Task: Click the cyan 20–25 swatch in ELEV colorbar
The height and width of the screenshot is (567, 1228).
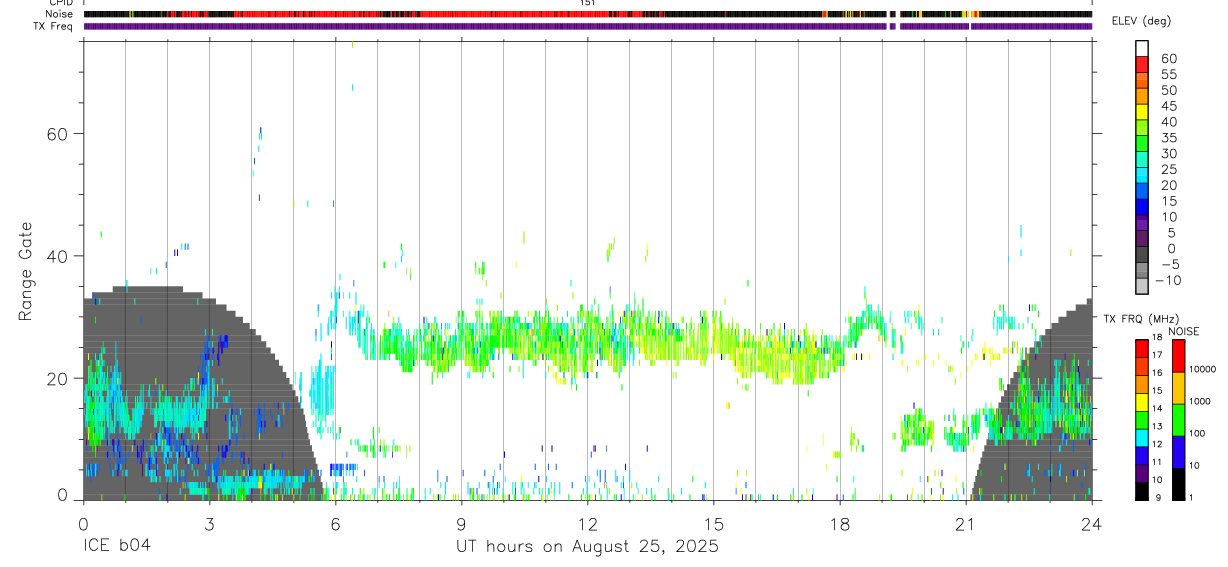Action: 1142,177
